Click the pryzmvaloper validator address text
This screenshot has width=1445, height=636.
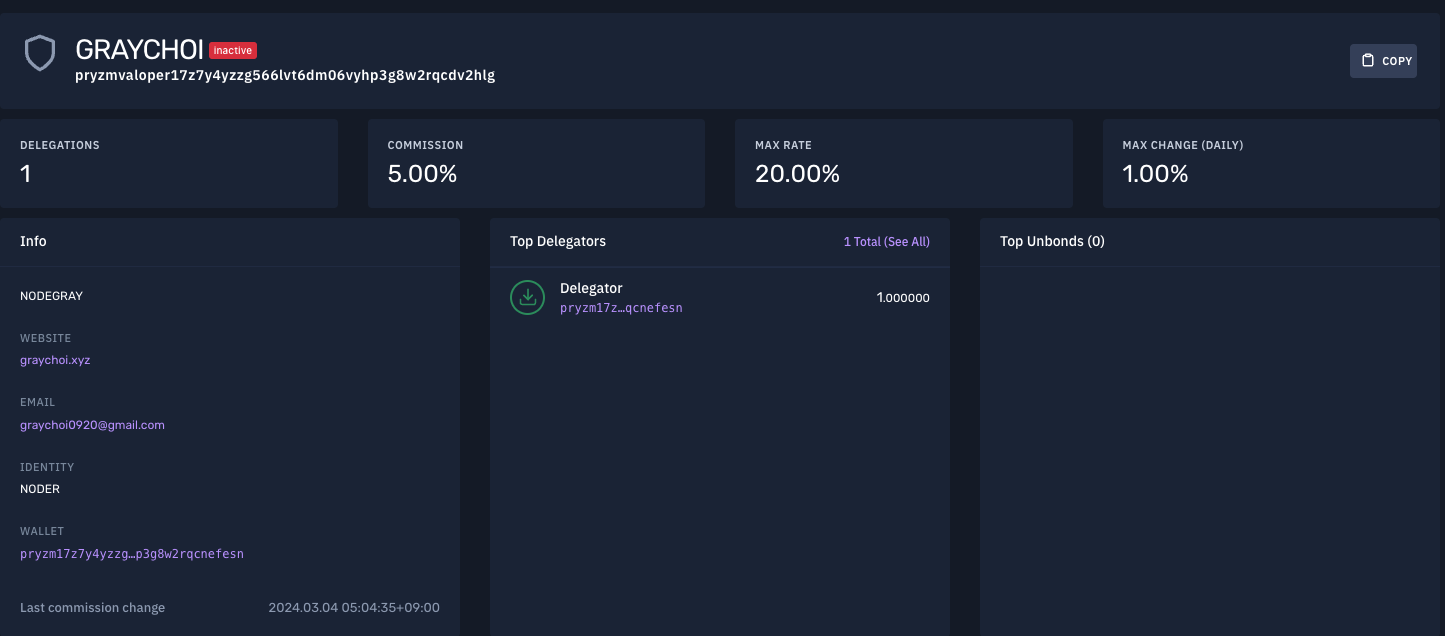[x=285, y=75]
